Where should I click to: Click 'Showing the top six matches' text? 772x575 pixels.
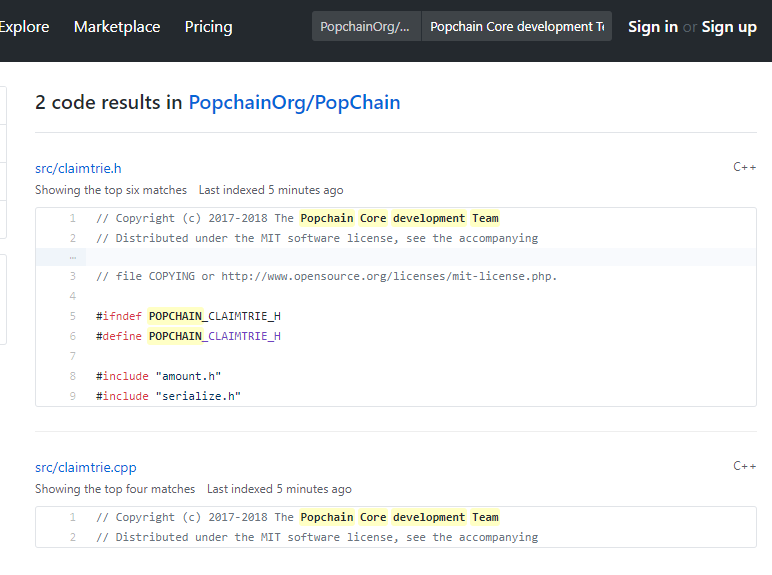pos(111,190)
